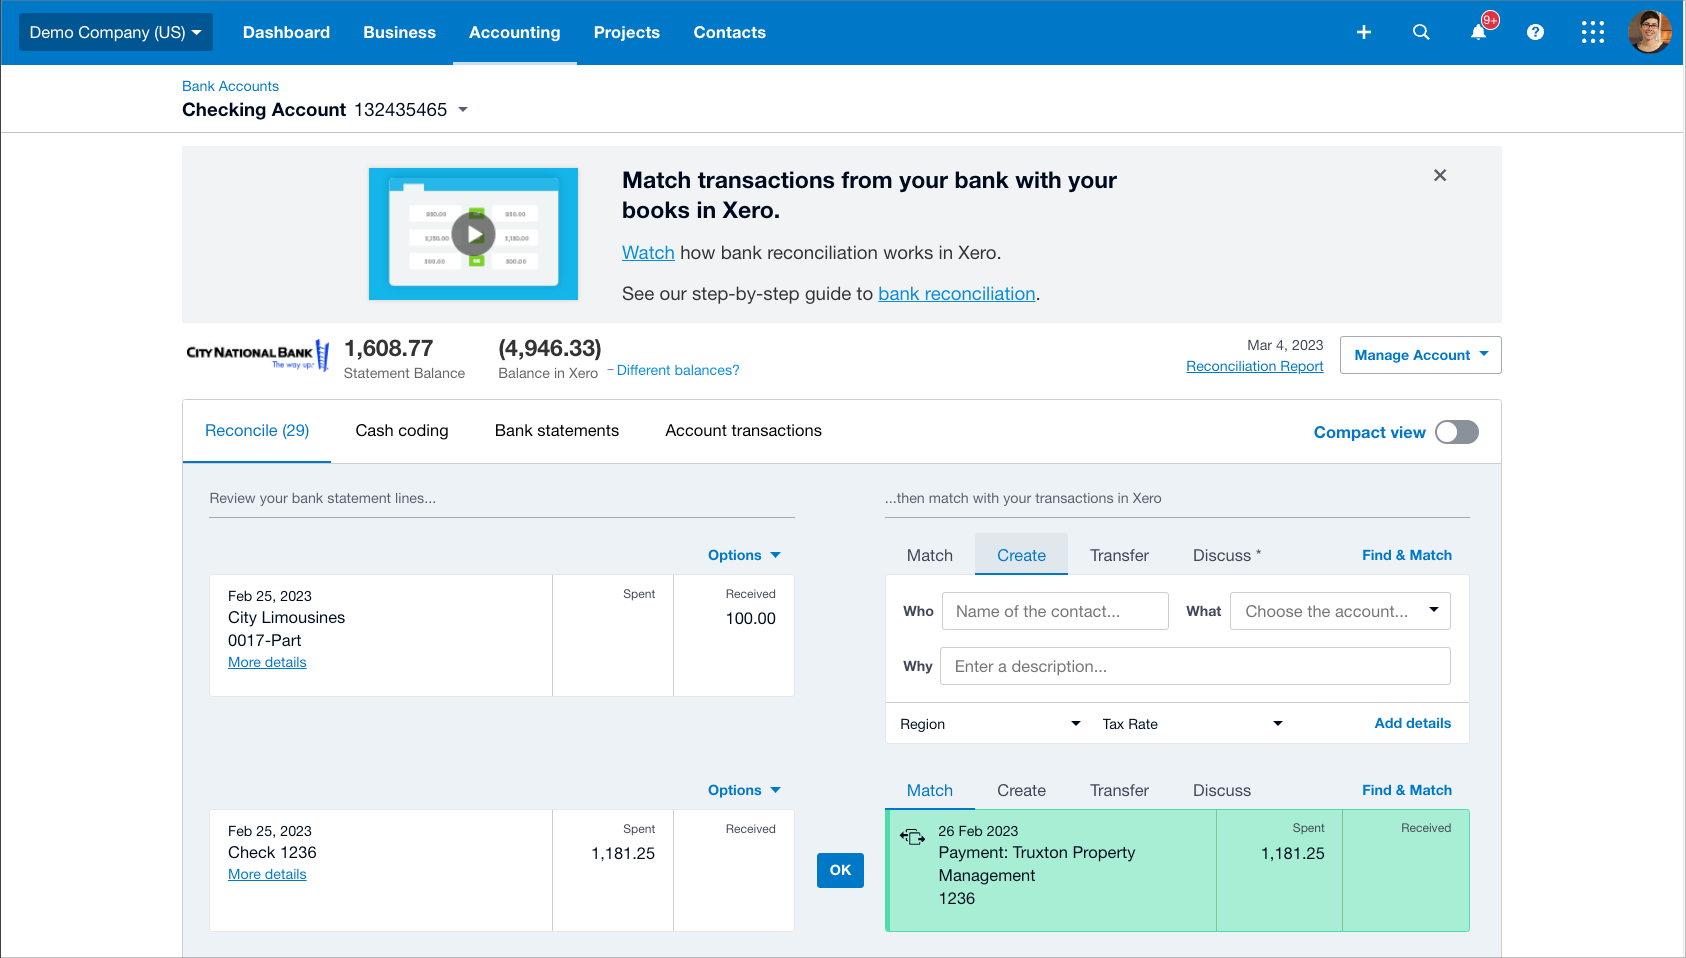The width and height of the screenshot is (1686, 958).
Task: Click the contact name input field
Action: pos(1055,610)
